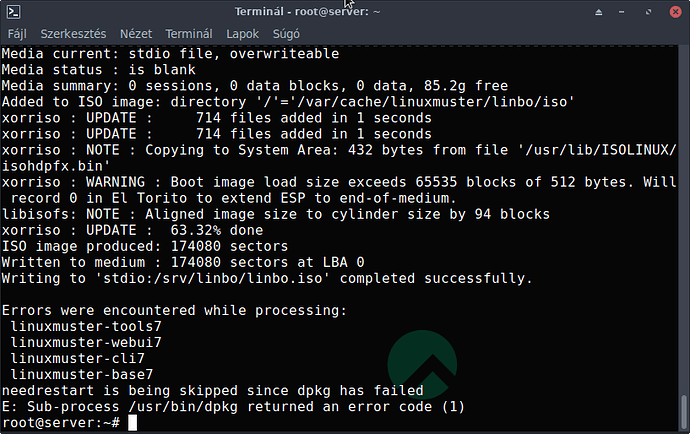
Task: Click the 'linuxmuster-webui7' package name
Action: [x=86, y=342]
